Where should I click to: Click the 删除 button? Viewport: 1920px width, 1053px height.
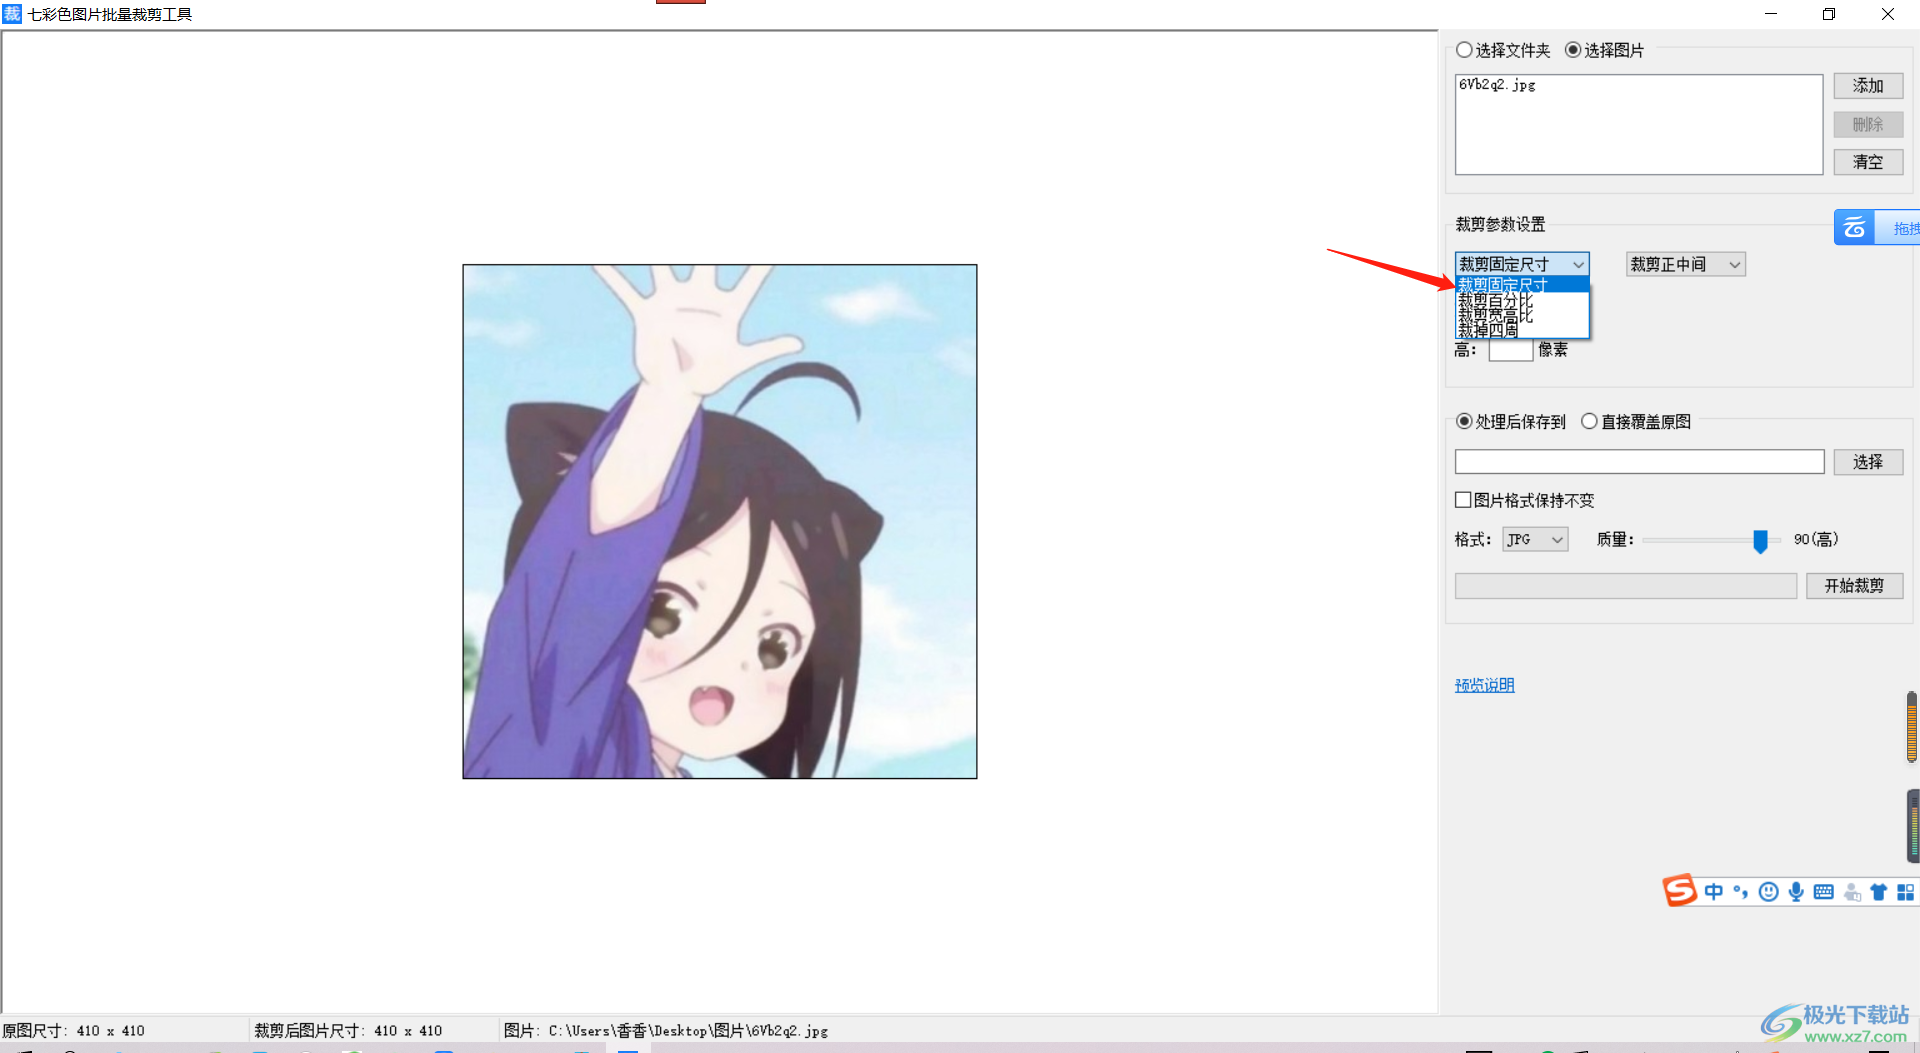1868,124
